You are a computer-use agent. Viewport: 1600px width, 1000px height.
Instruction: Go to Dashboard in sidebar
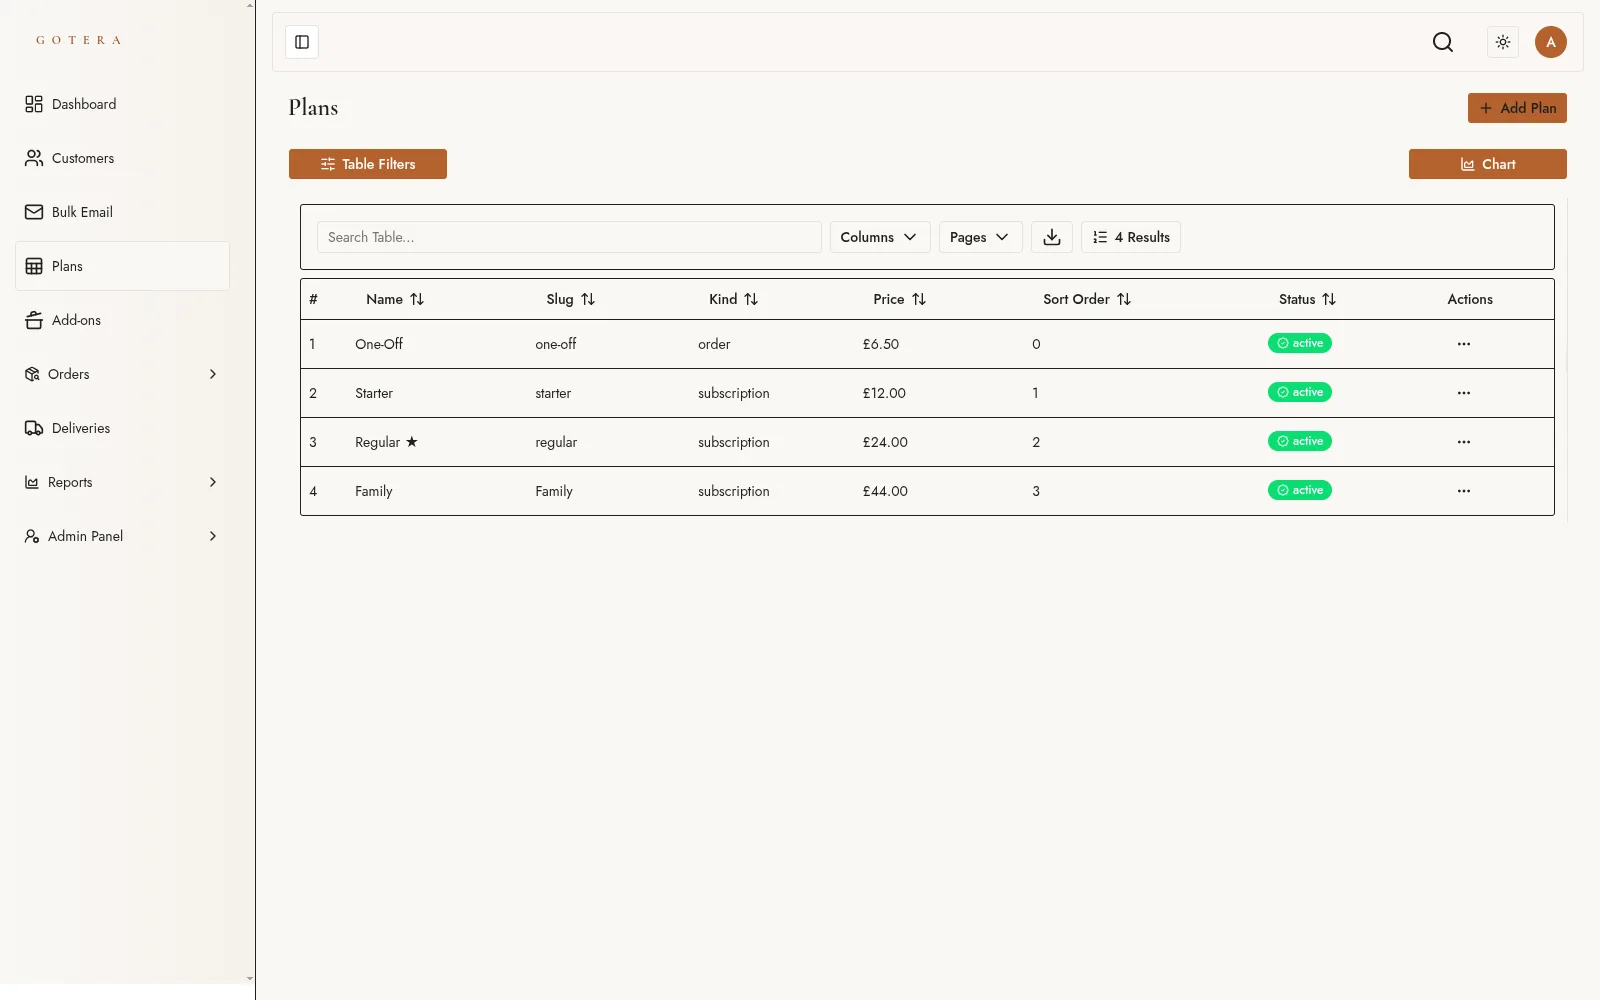(122, 104)
